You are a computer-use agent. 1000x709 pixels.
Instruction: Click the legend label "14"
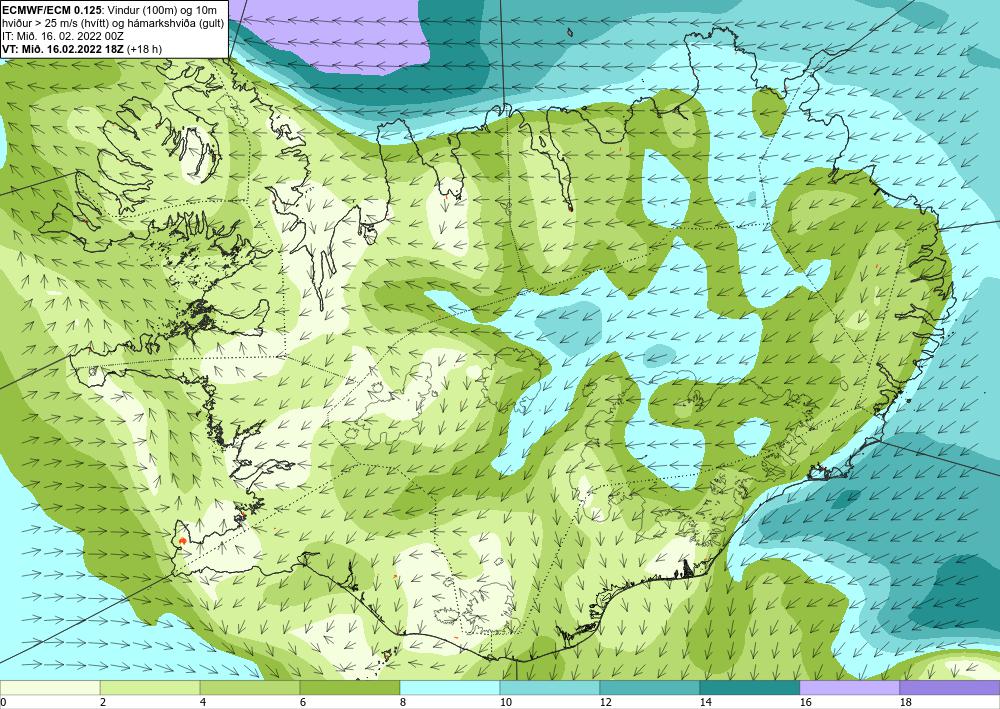pos(705,702)
